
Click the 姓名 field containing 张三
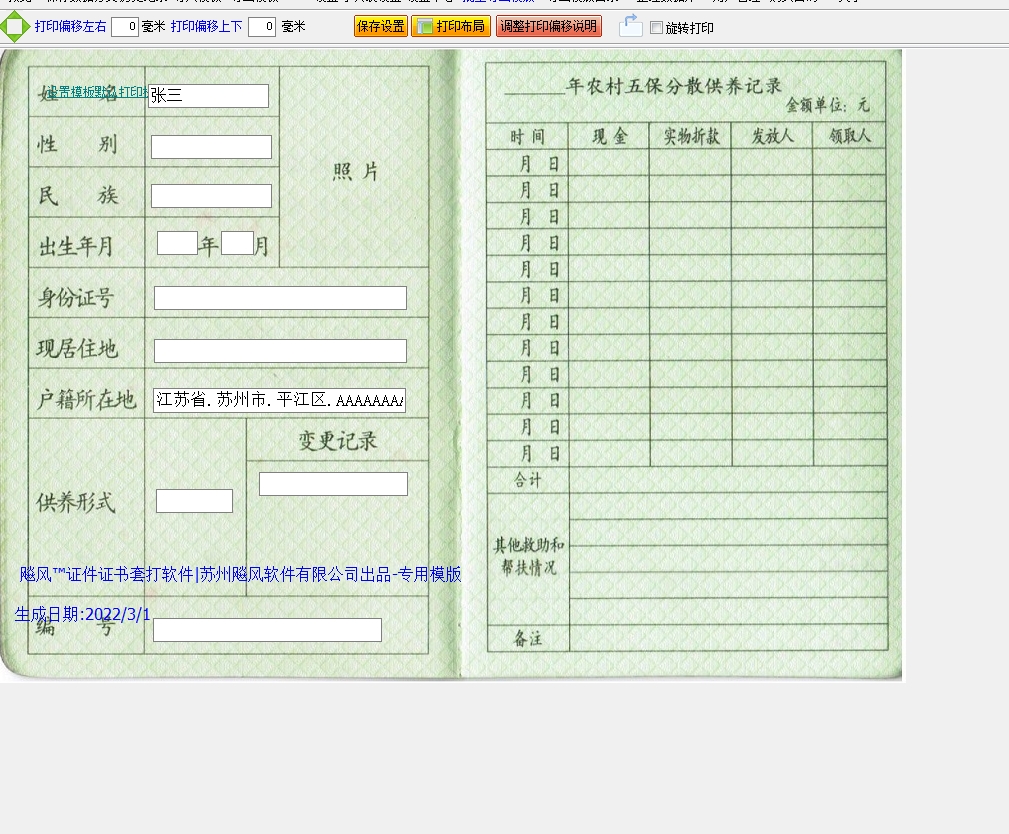pos(208,96)
